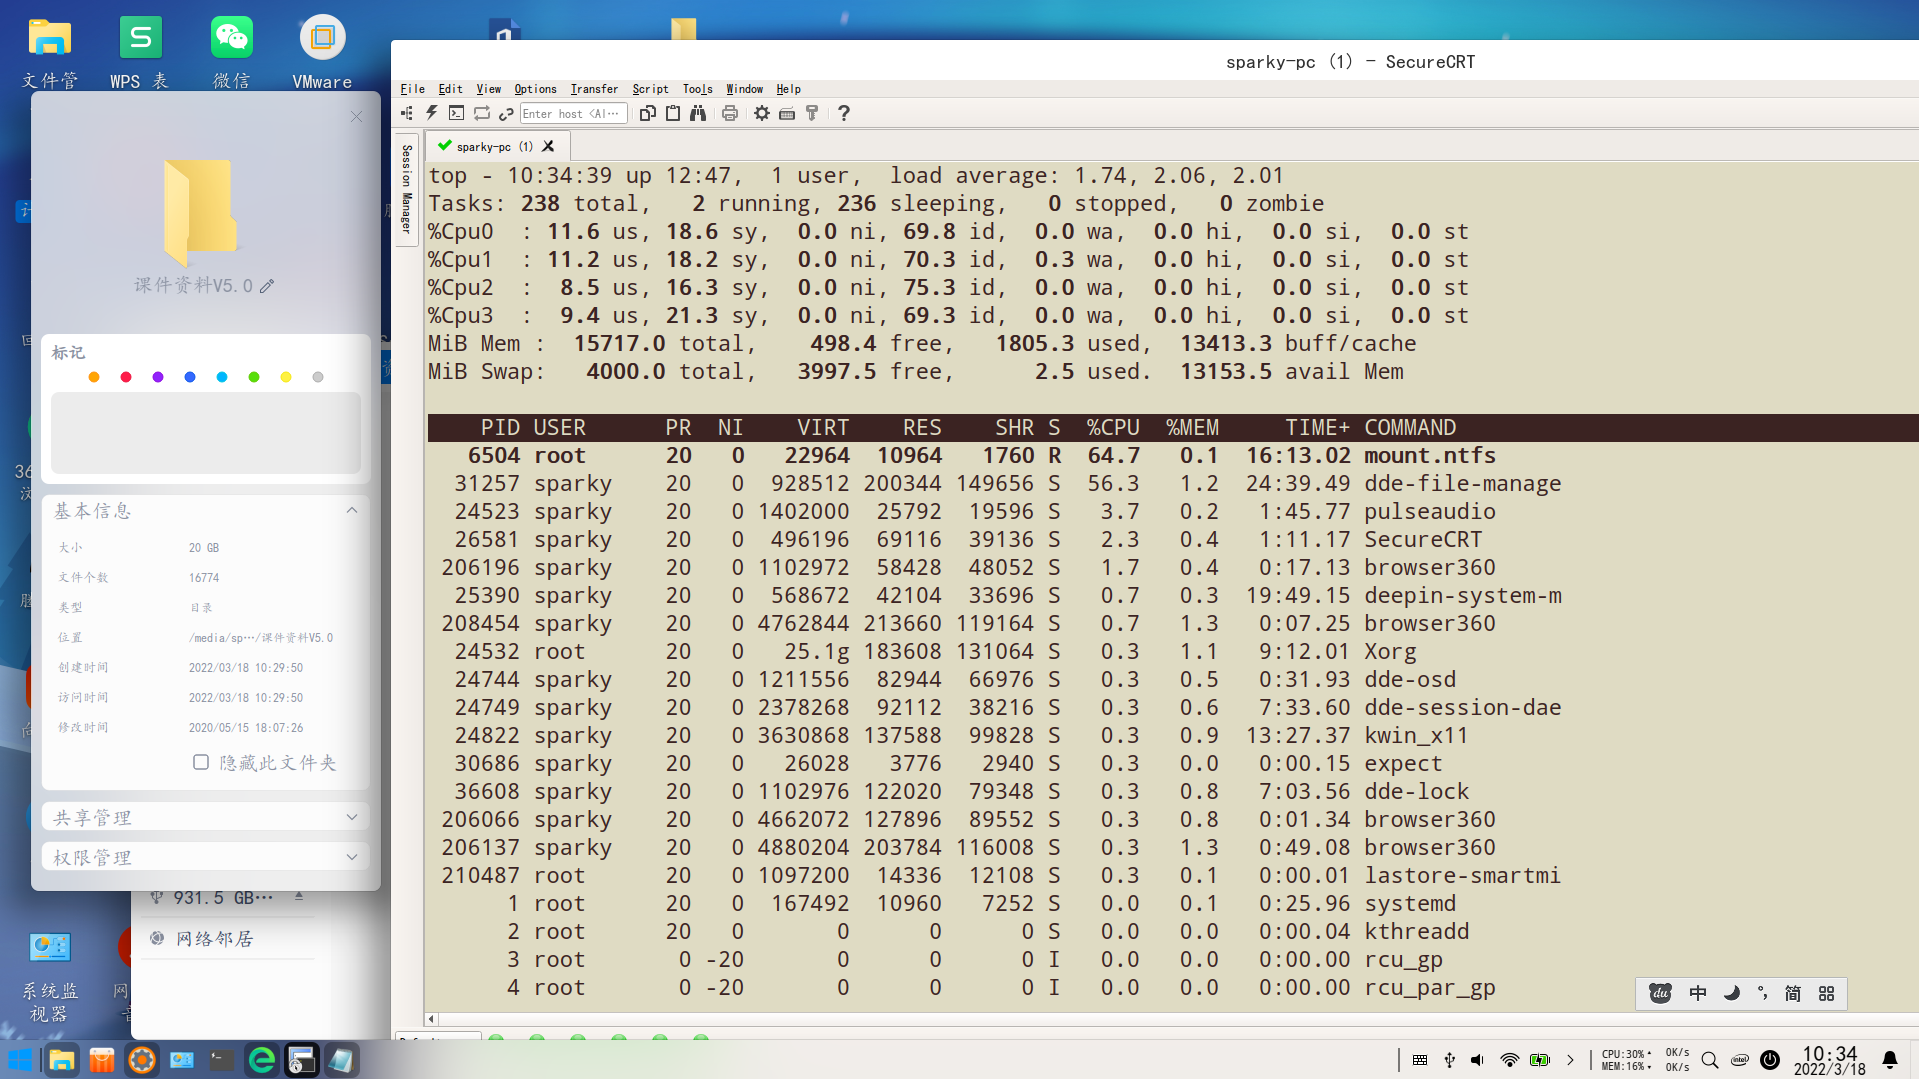Screen dimensions: 1919x1079
Task: Click the Quick Connect lightning icon
Action: [x=432, y=113]
